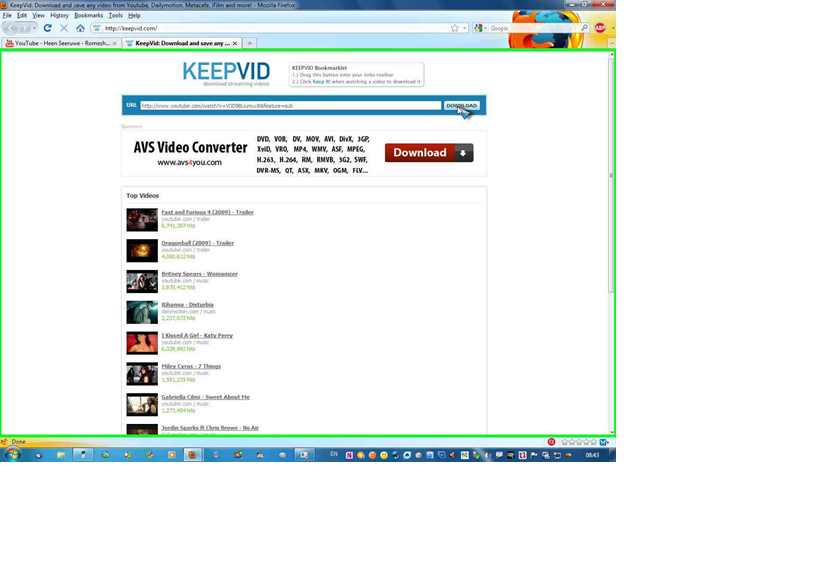This screenshot has width=818, height=581.
Task: Open Fast and Furious 4 Trailer link
Action: point(207,212)
